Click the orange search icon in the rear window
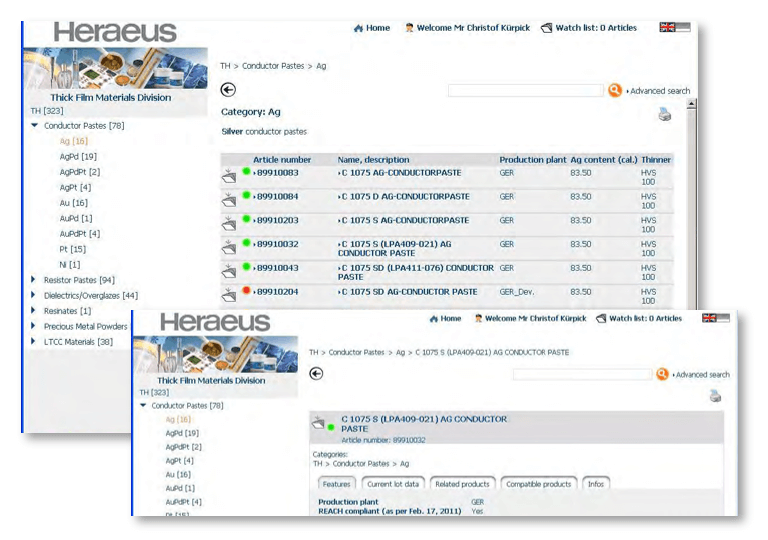 (615, 90)
